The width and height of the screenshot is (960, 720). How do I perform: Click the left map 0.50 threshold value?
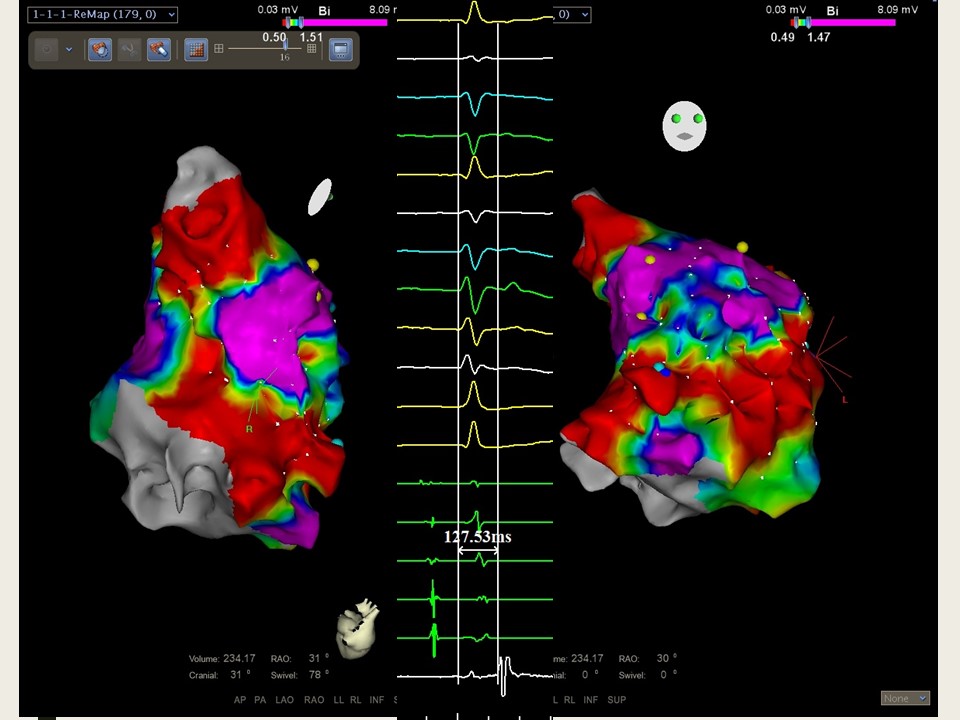(274, 37)
